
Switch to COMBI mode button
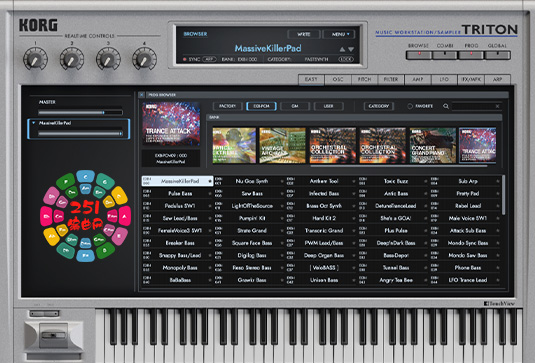[445, 55]
